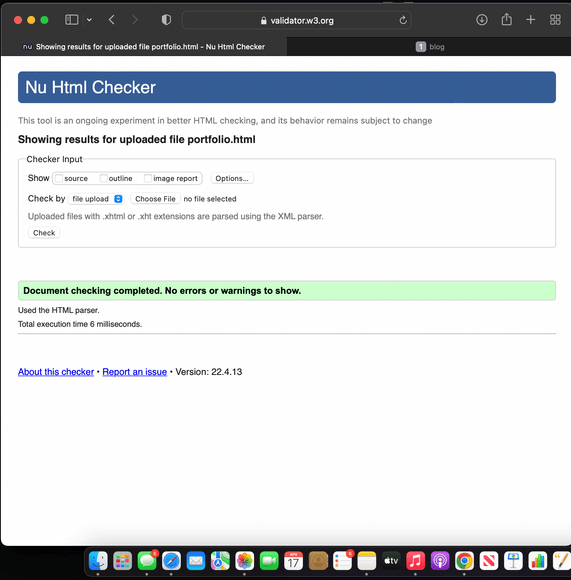
Task: Click the Nu Html Checker header title
Action: pos(90,87)
